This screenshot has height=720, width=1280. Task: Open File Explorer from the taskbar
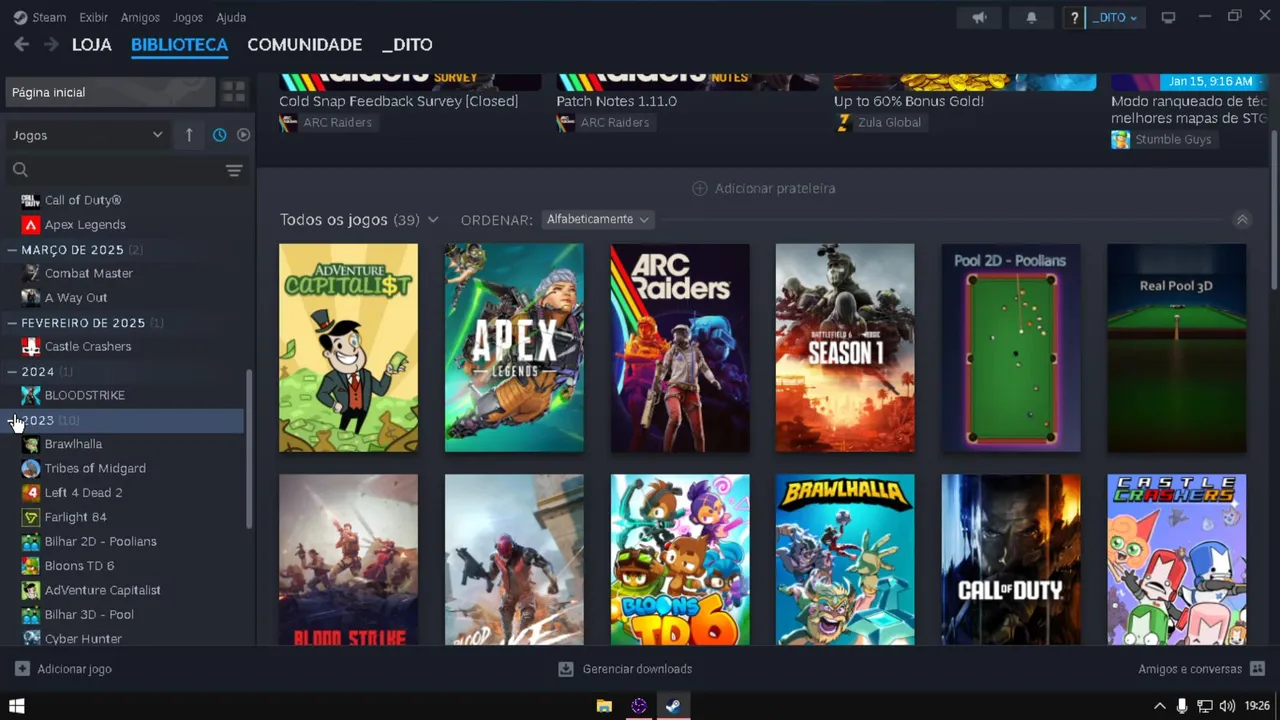click(604, 706)
